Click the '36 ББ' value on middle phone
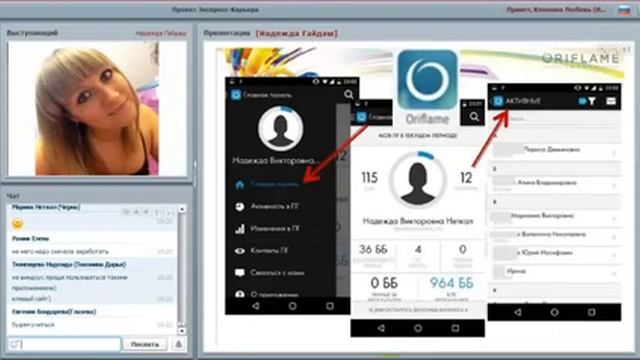 [373, 249]
